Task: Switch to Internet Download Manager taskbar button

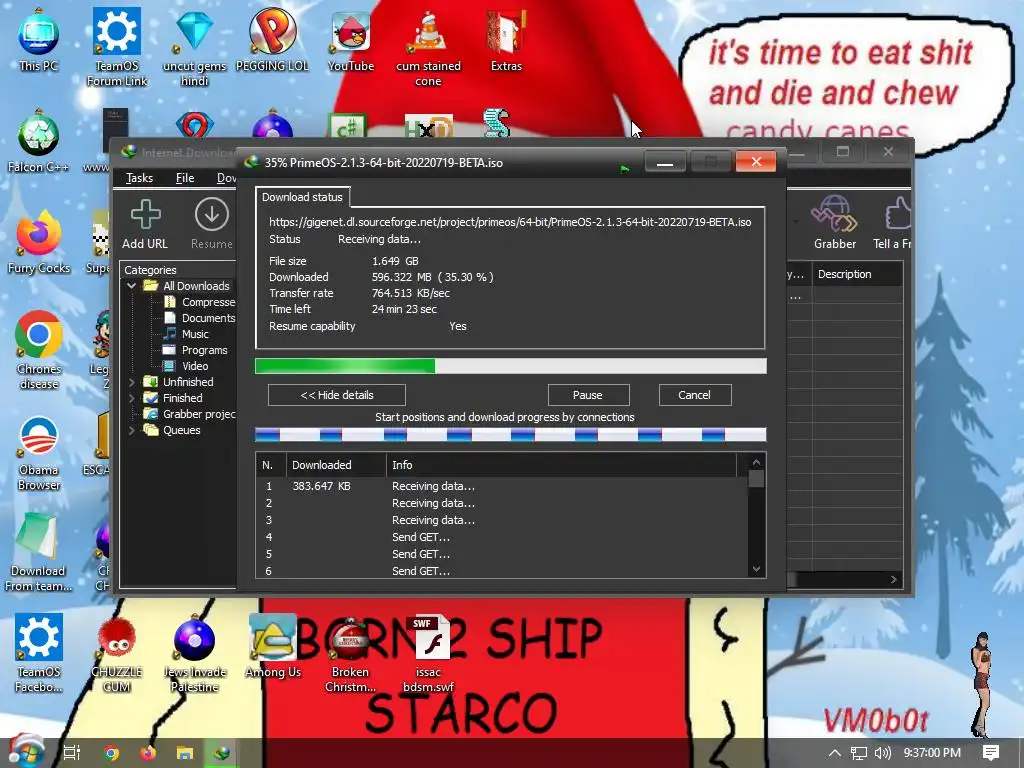Action: pos(222,753)
